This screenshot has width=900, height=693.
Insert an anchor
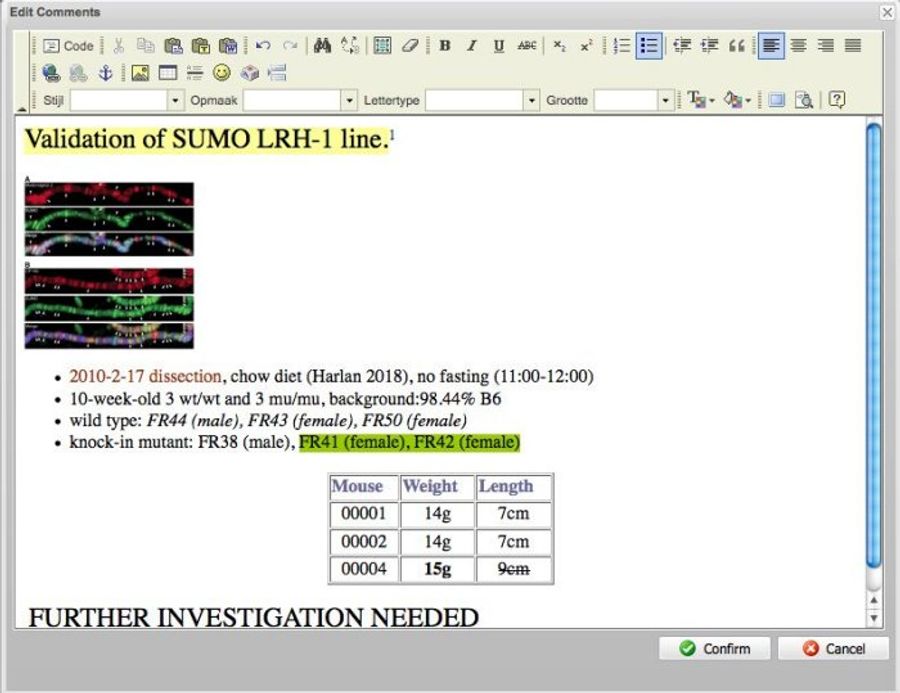(108, 72)
